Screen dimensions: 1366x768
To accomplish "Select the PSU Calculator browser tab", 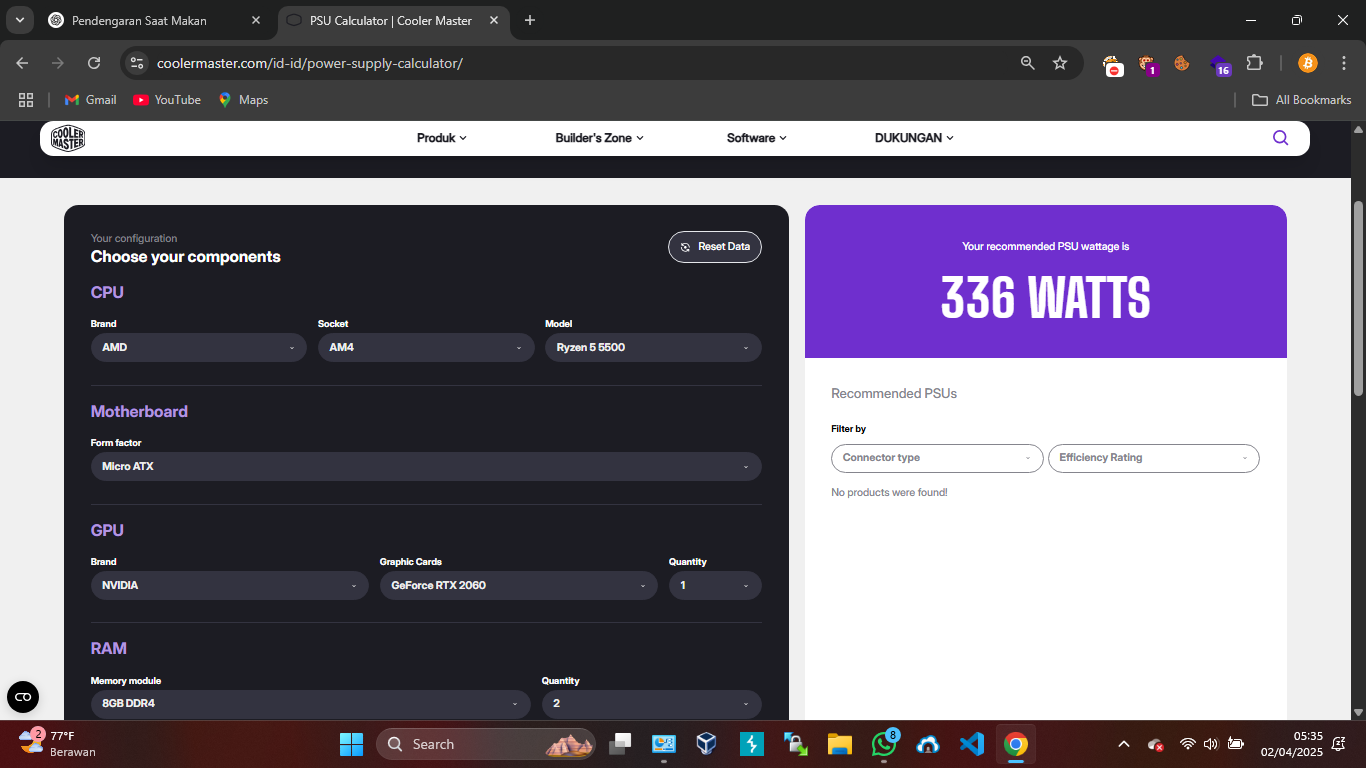I will pyautogui.click(x=394, y=20).
